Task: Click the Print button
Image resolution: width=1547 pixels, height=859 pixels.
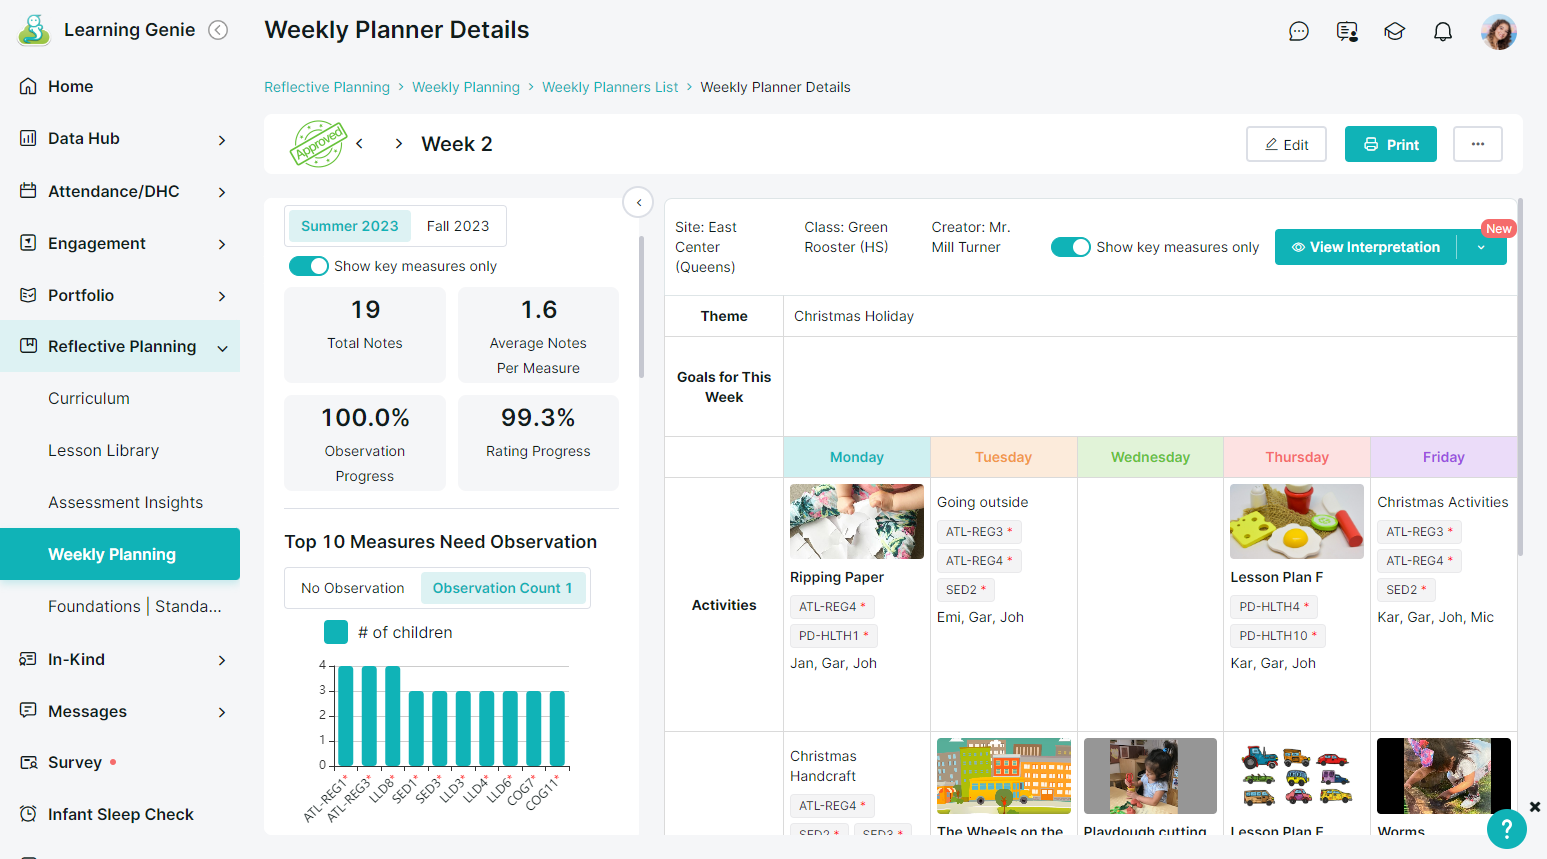Action: click(x=1391, y=144)
